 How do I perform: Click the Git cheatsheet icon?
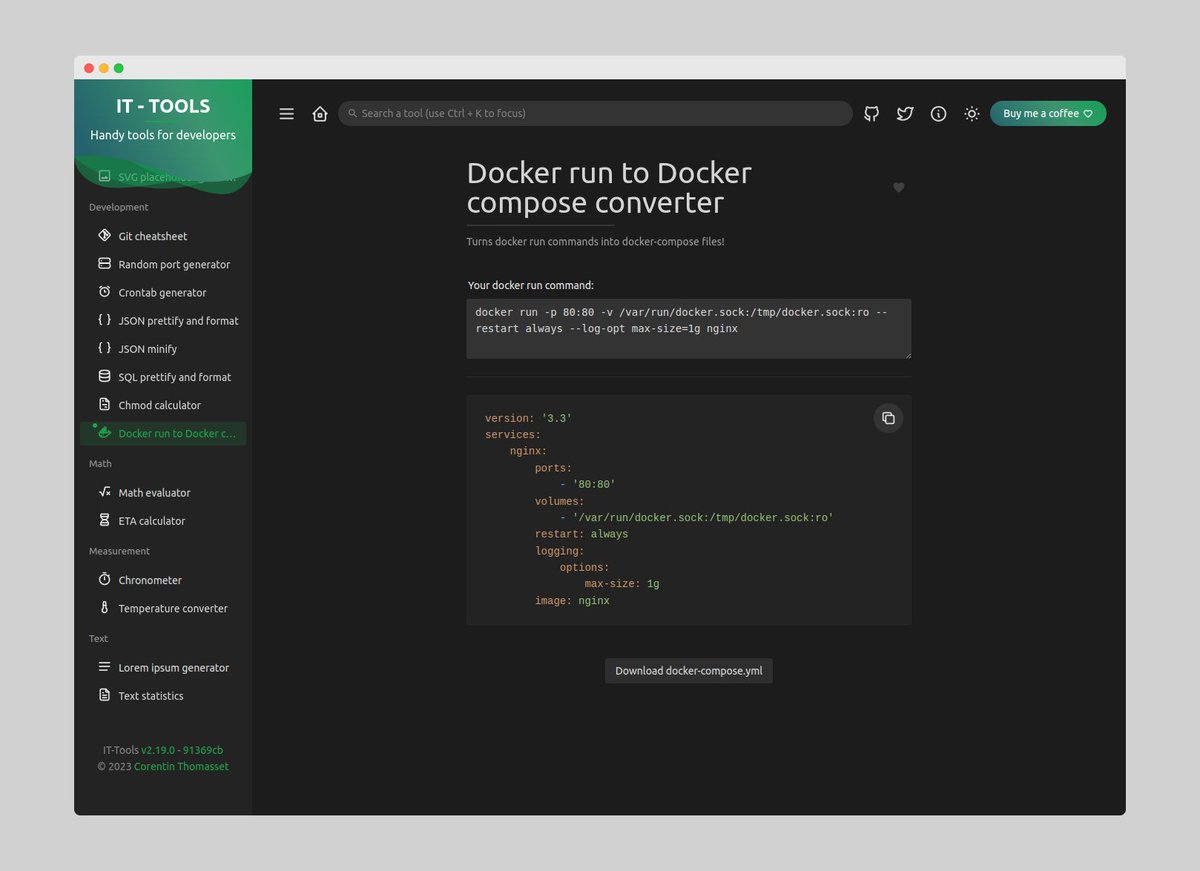[x=105, y=235]
